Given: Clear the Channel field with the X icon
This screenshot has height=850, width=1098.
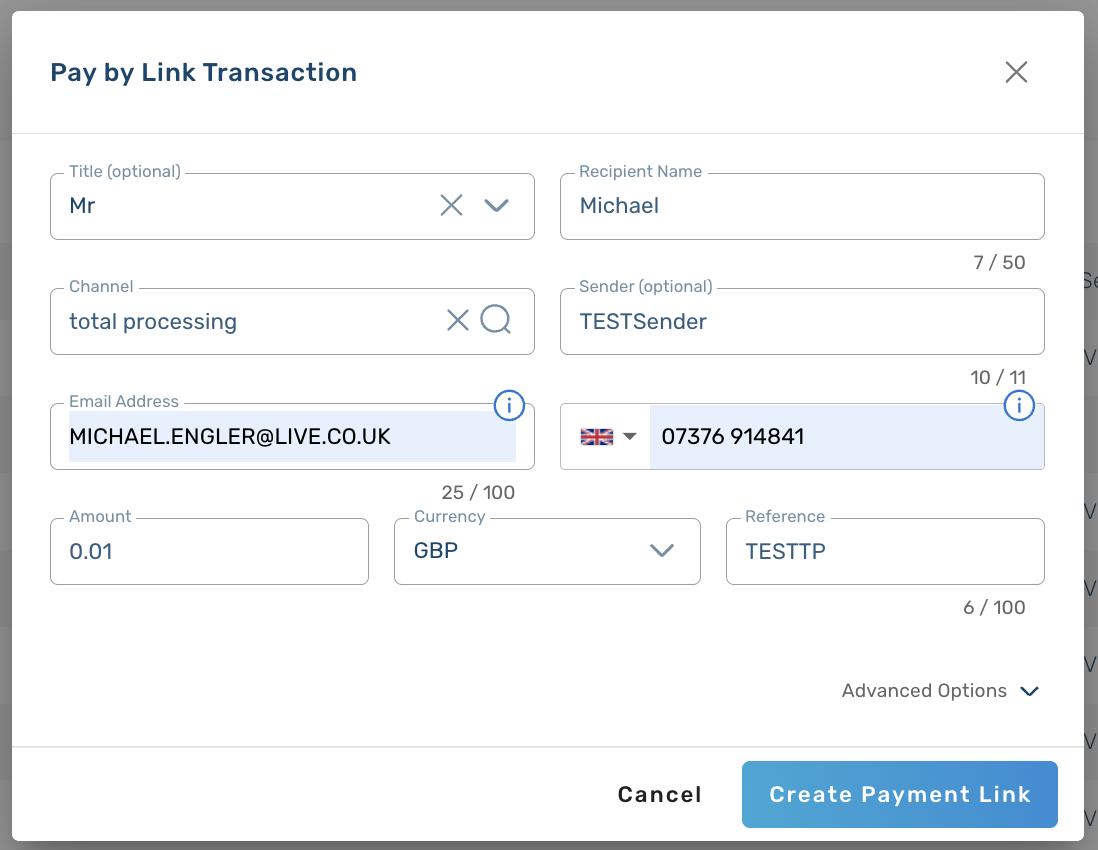Looking at the screenshot, I should (458, 320).
